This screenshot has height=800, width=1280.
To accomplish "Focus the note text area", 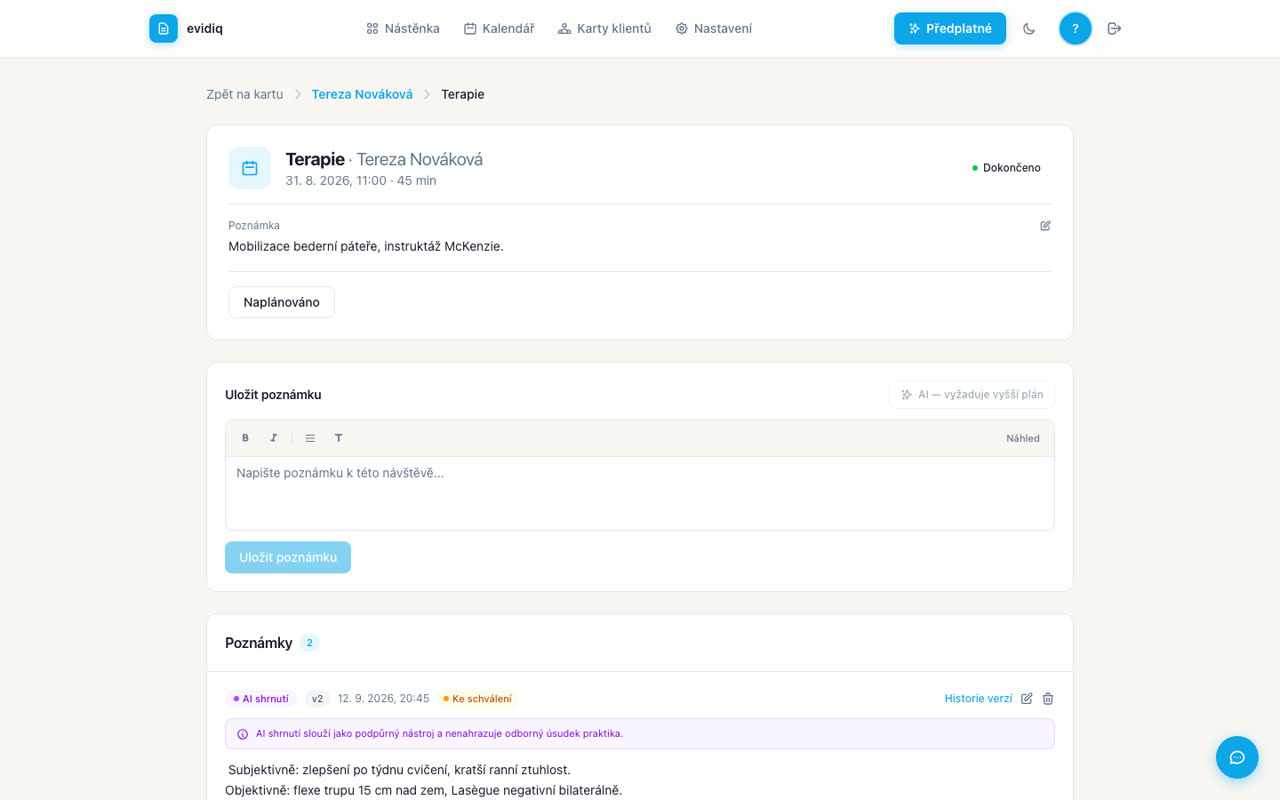I will pos(640,493).
